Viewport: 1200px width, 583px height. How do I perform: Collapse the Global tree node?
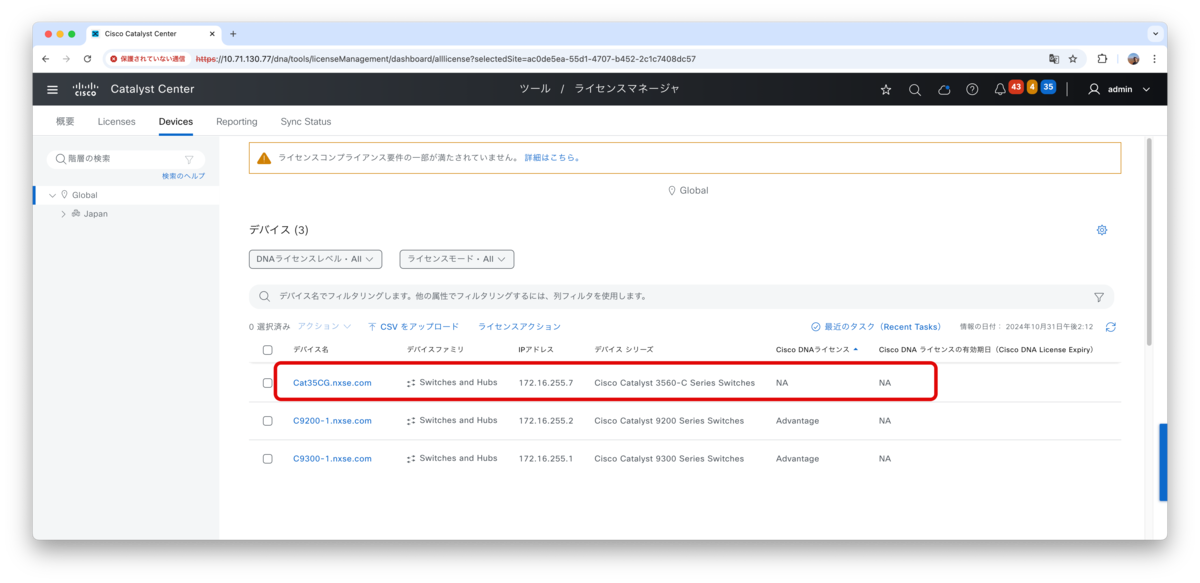pos(52,195)
